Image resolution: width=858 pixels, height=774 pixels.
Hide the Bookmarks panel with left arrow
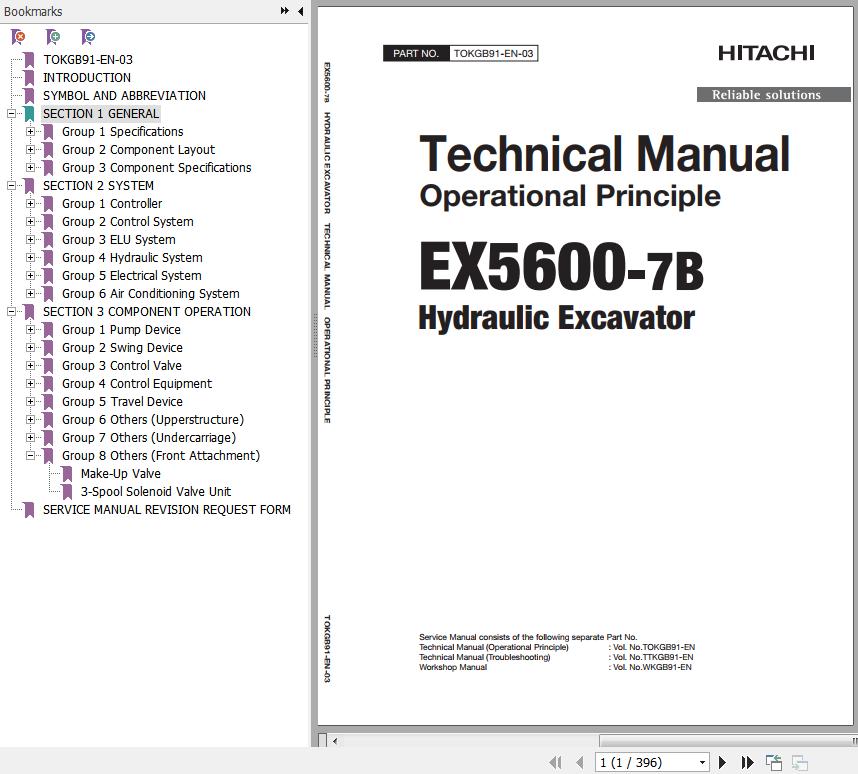coord(301,11)
